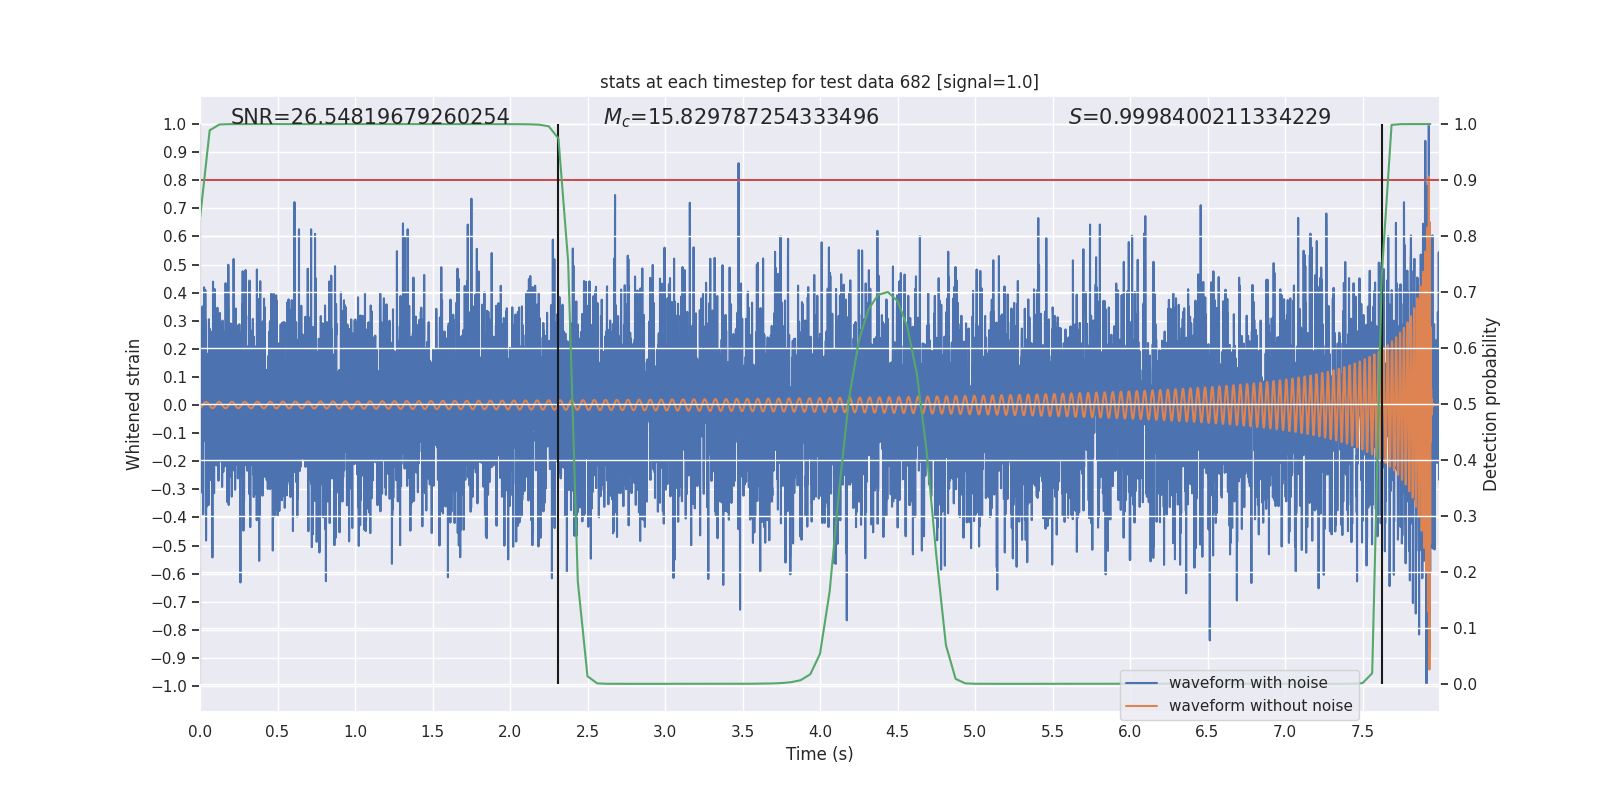Click time axis tick label 0.5
The height and width of the screenshot is (800, 1600).
(x=277, y=731)
